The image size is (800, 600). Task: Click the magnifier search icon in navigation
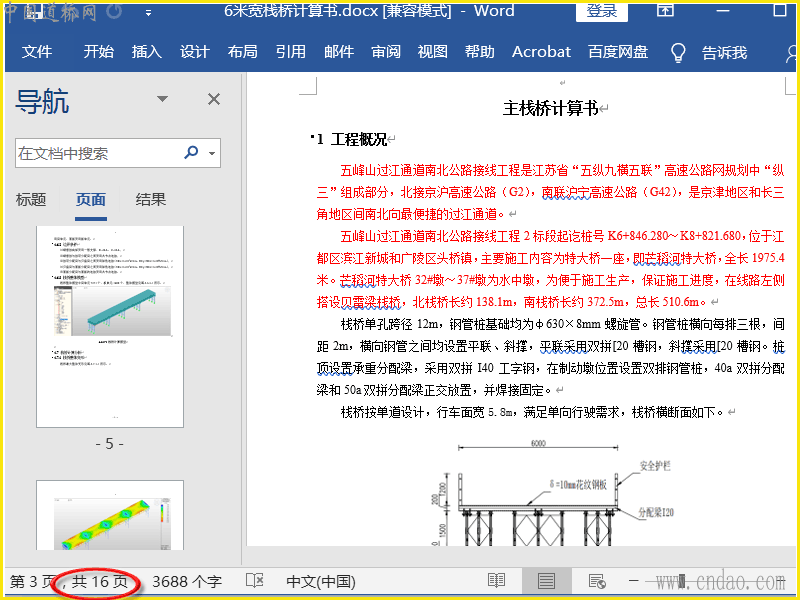point(191,152)
